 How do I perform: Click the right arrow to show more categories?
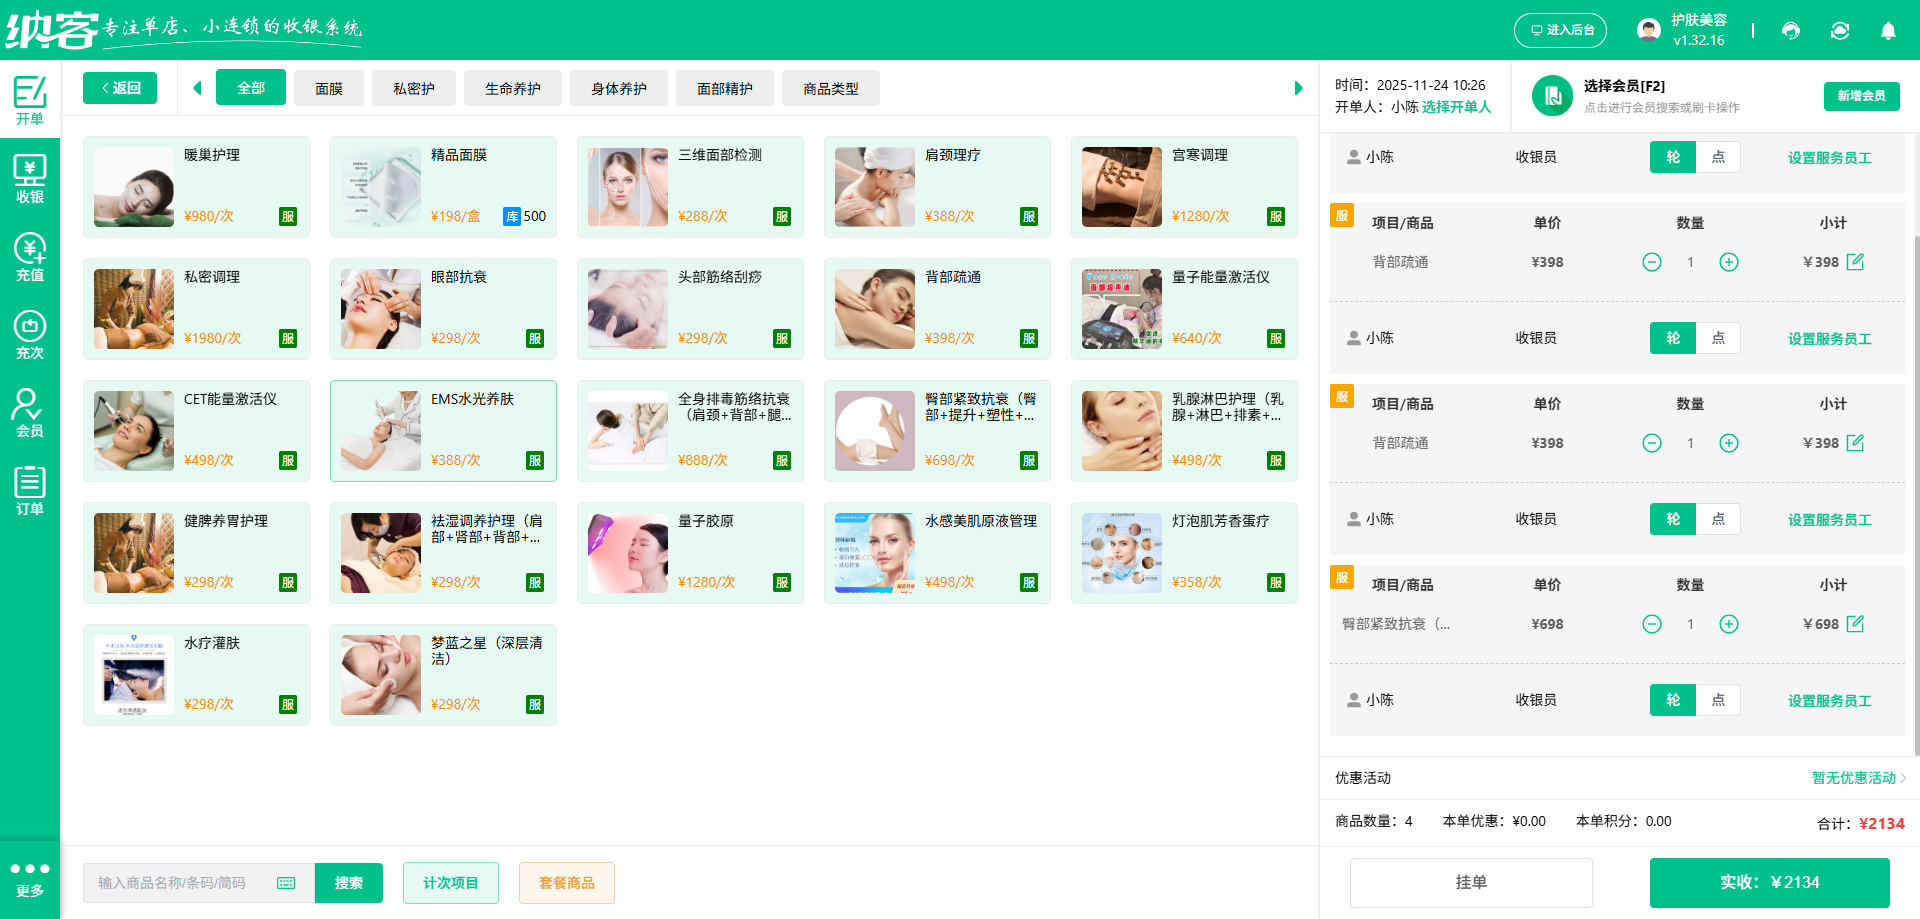[1298, 88]
